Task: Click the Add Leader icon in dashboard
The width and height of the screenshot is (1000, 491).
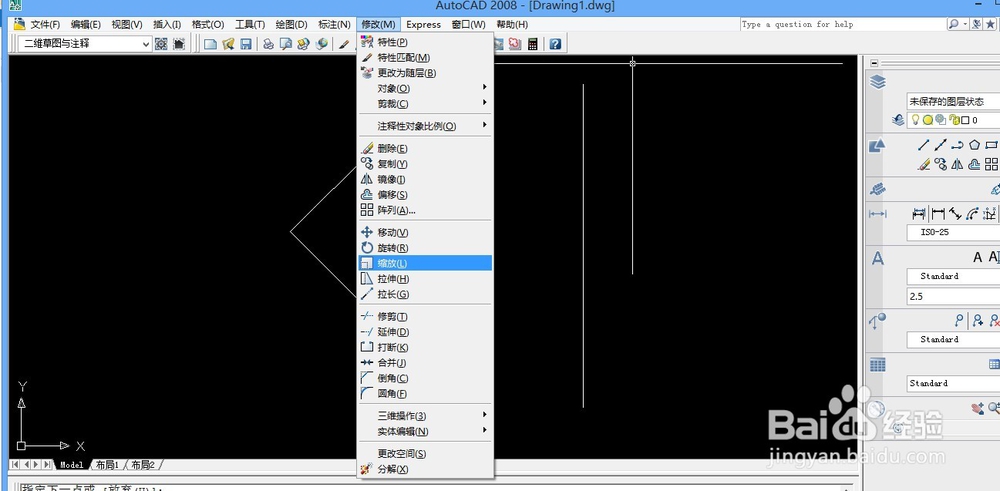Action: [977, 321]
